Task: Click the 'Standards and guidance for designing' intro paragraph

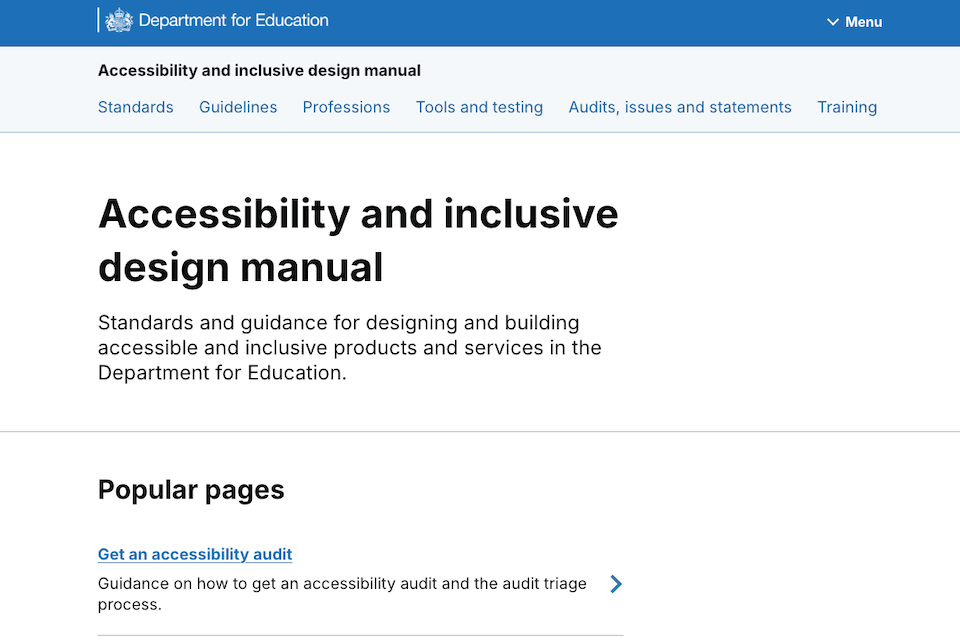Action: coord(350,348)
